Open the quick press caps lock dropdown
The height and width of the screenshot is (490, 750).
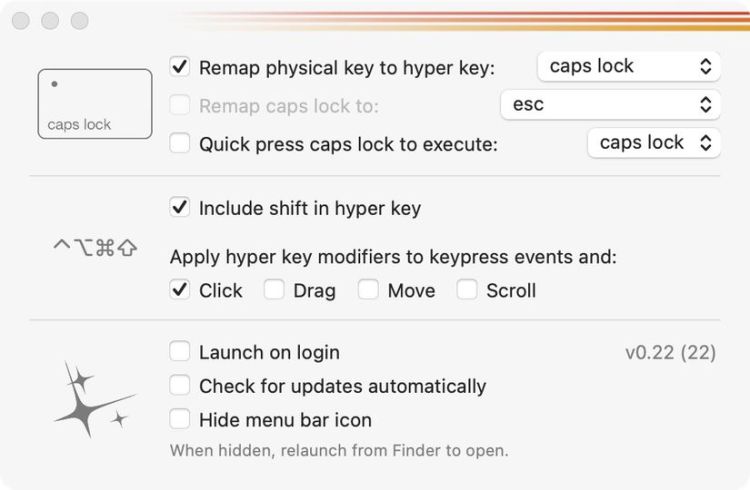(x=654, y=142)
